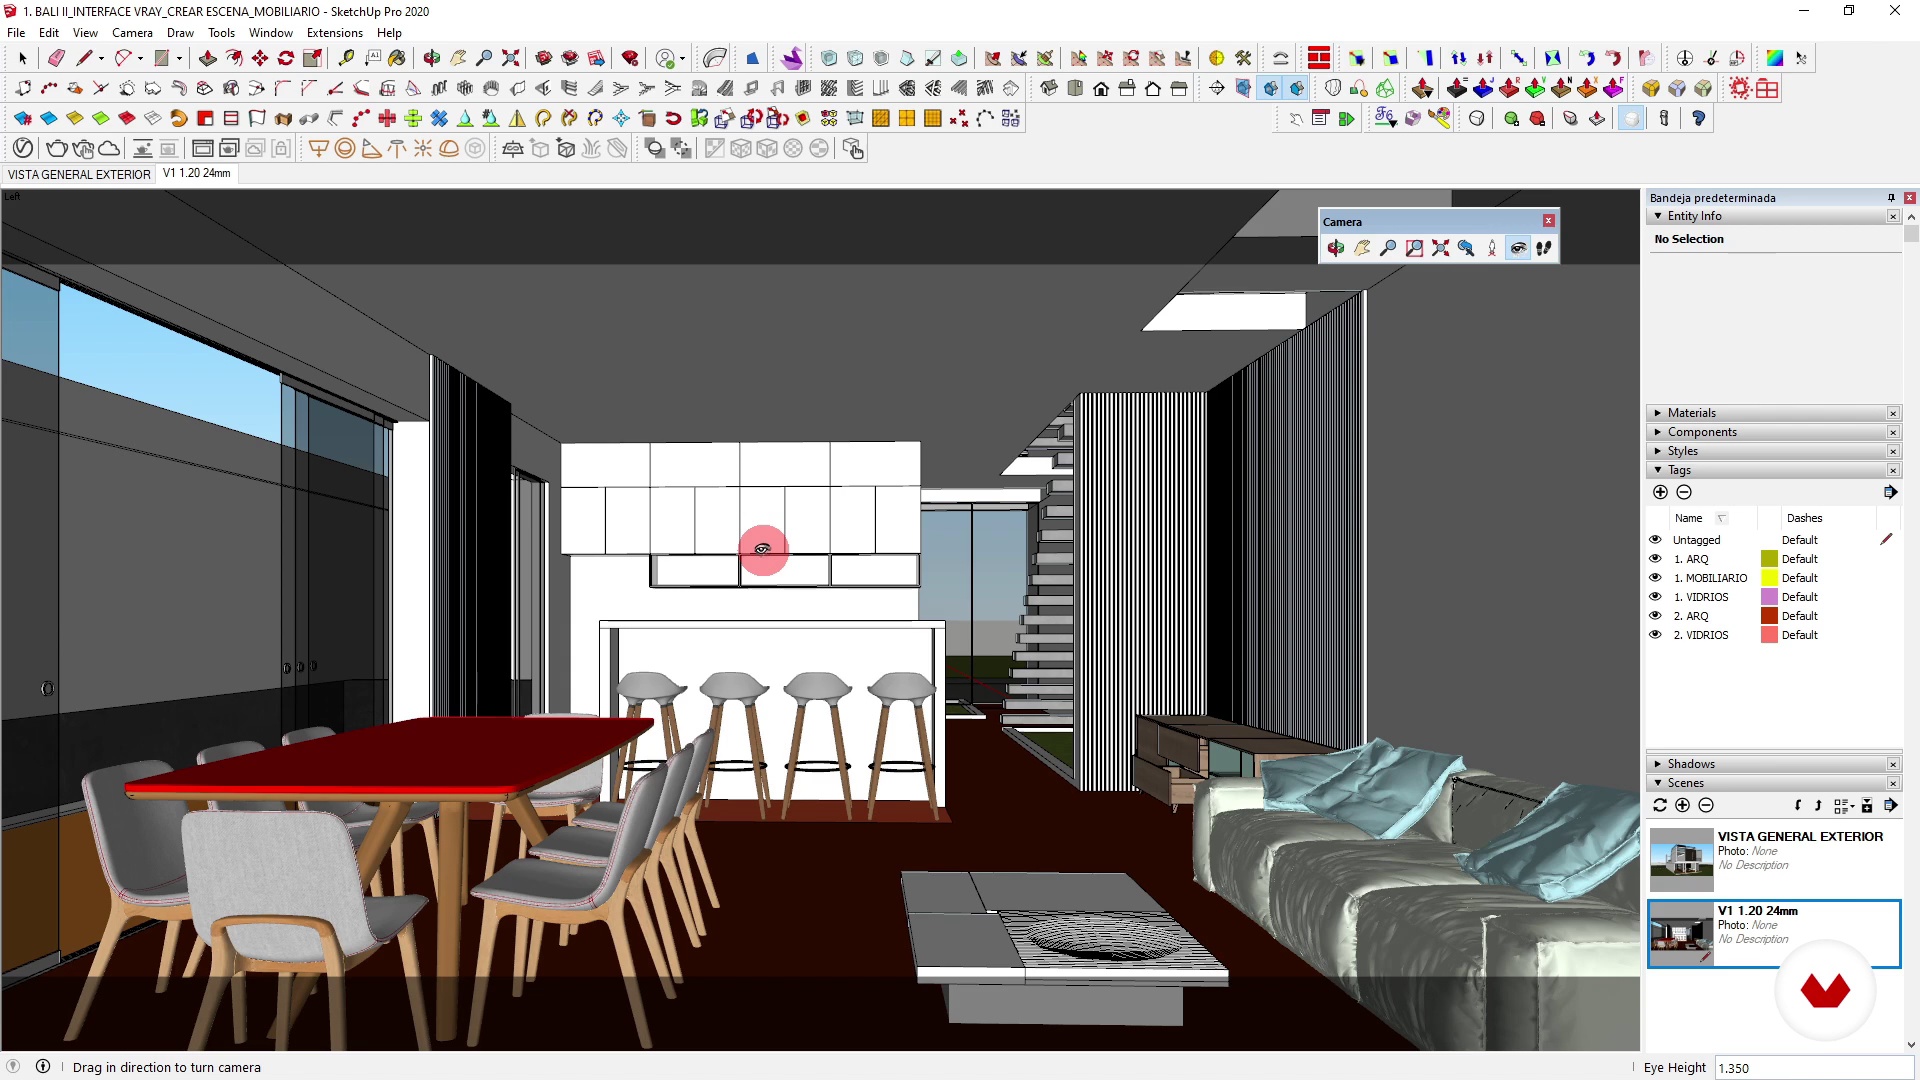Activate the Move tool with red arrows

coord(260,58)
